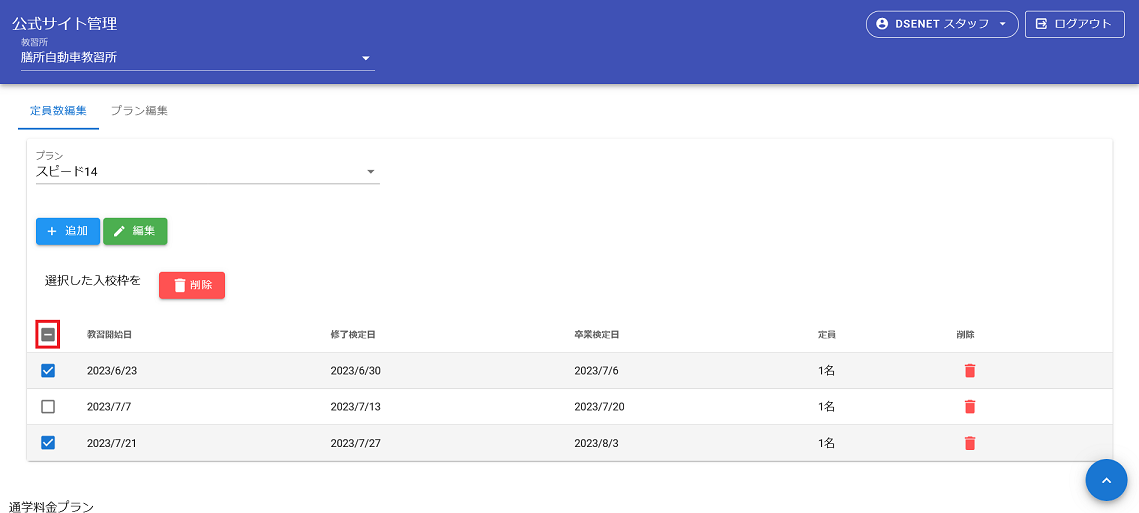Click the 教習開始日 column header
This screenshot has width=1139, height=513.
point(110,335)
